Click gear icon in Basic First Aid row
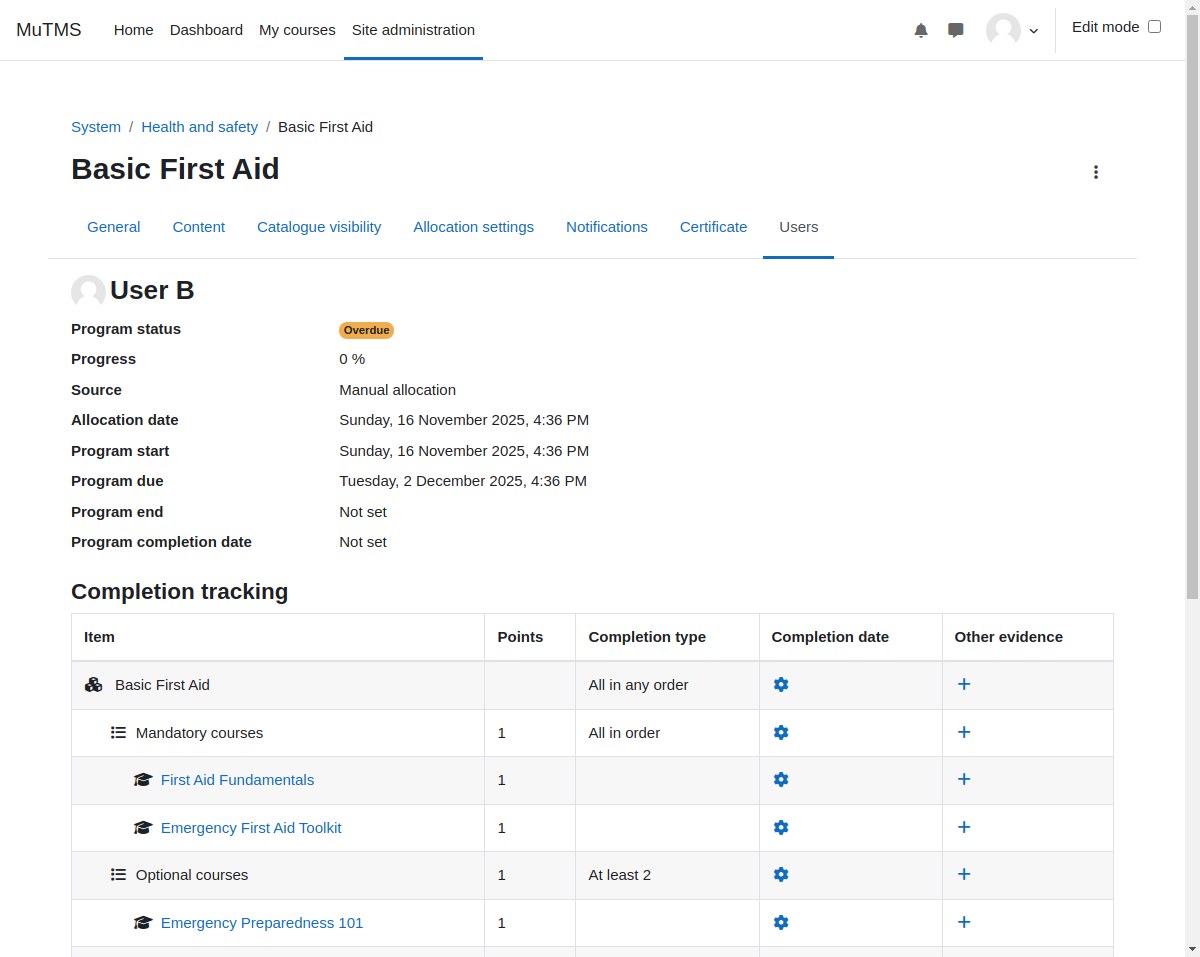This screenshot has height=957, width=1200. (x=781, y=685)
